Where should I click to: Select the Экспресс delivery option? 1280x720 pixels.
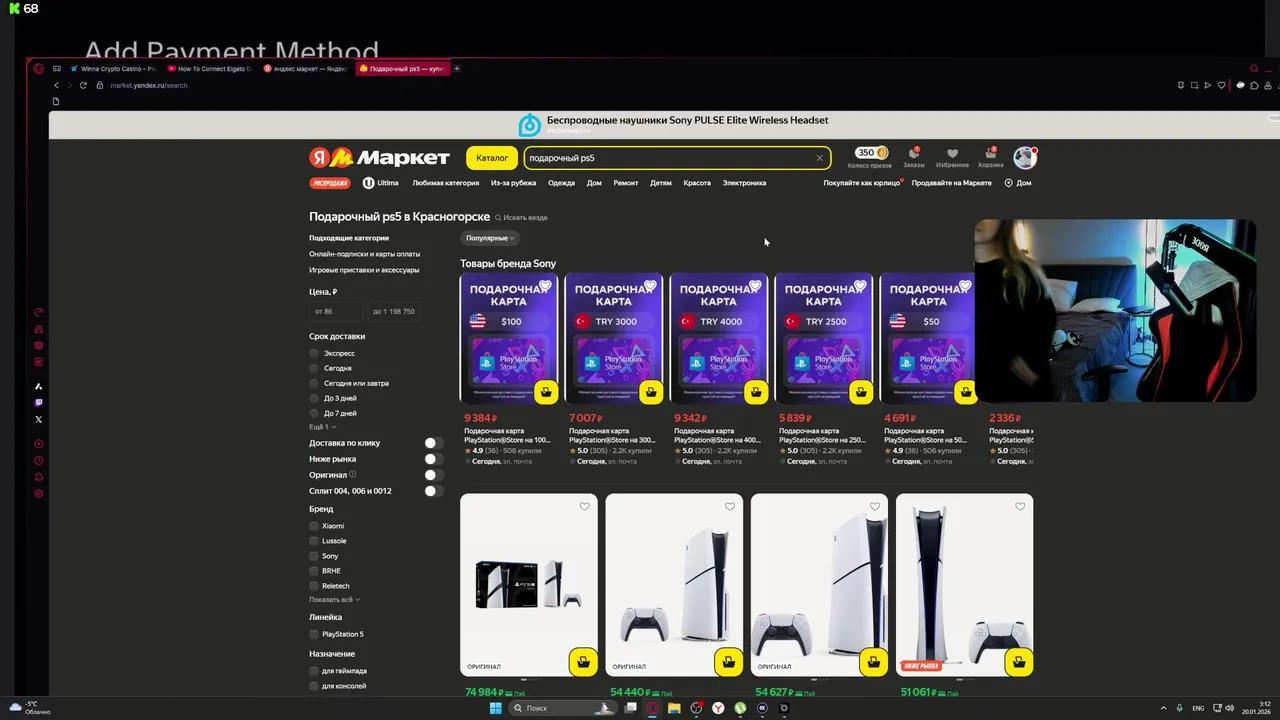[x=314, y=353]
